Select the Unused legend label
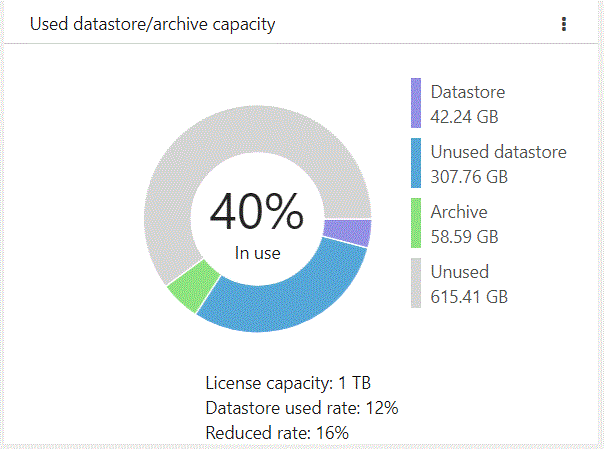This screenshot has height=449, width=604. 460,272
